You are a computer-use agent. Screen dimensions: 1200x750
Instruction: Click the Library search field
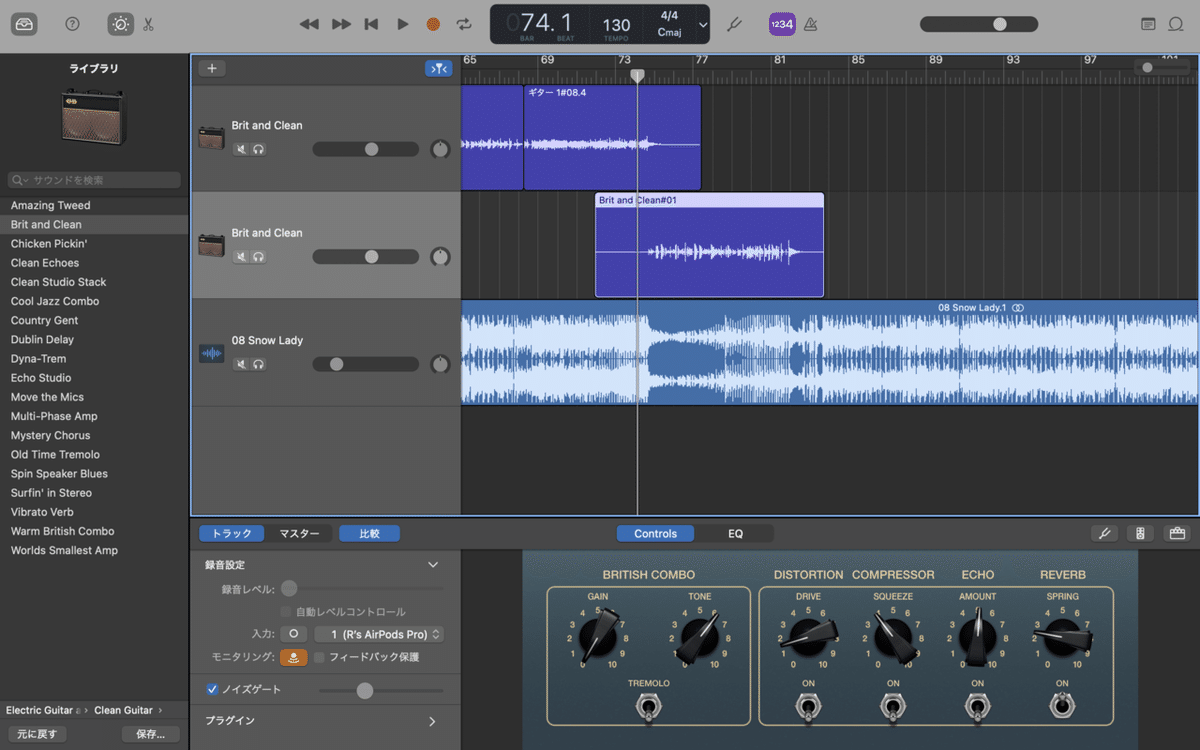coord(94,180)
